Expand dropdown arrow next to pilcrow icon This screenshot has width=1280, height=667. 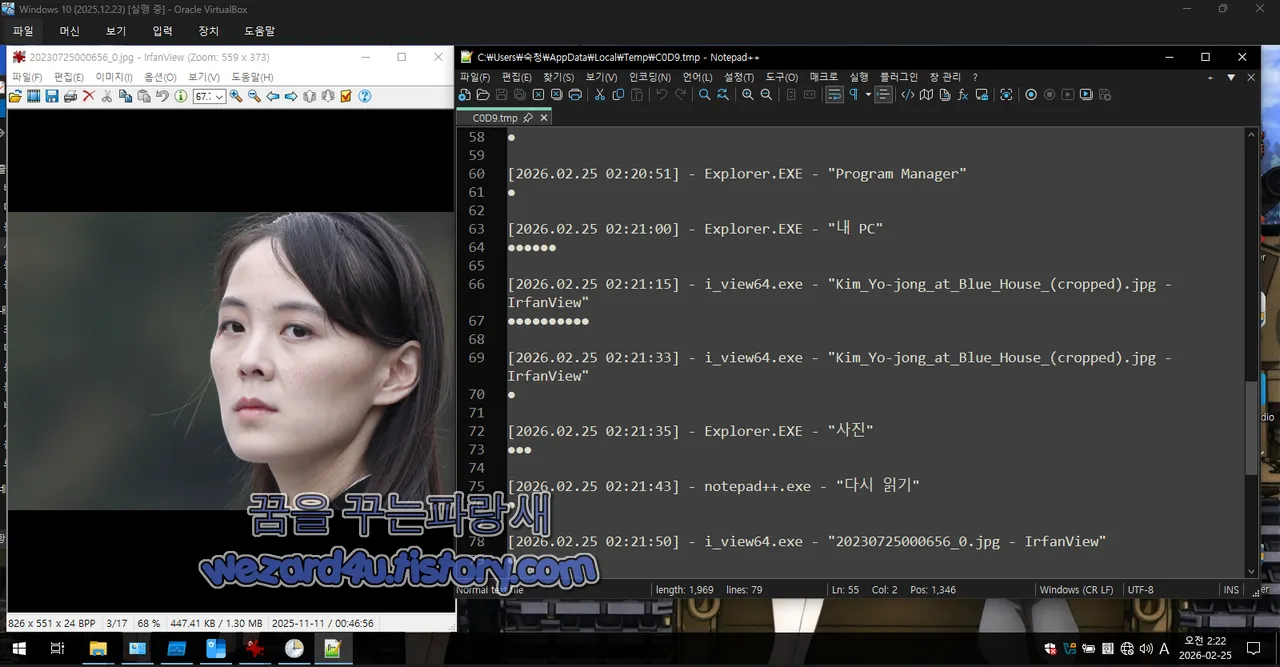[868, 95]
